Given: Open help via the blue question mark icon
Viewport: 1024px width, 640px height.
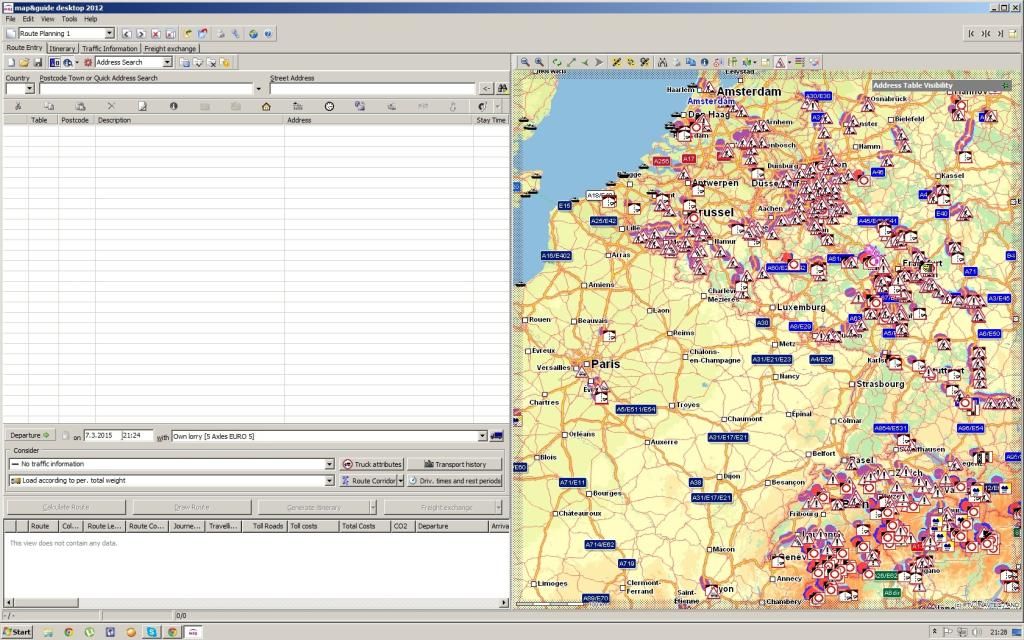Looking at the screenshot, I should click(268, 34).
